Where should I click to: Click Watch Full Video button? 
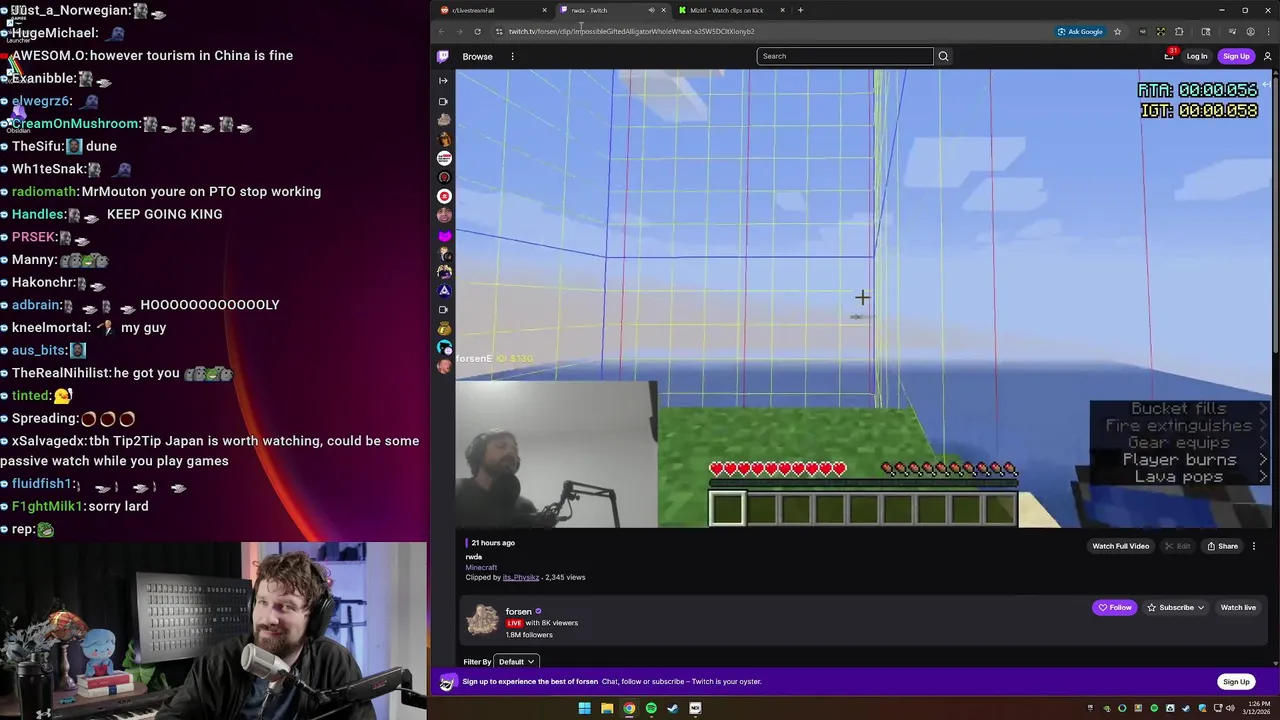tap(1120, 546)
